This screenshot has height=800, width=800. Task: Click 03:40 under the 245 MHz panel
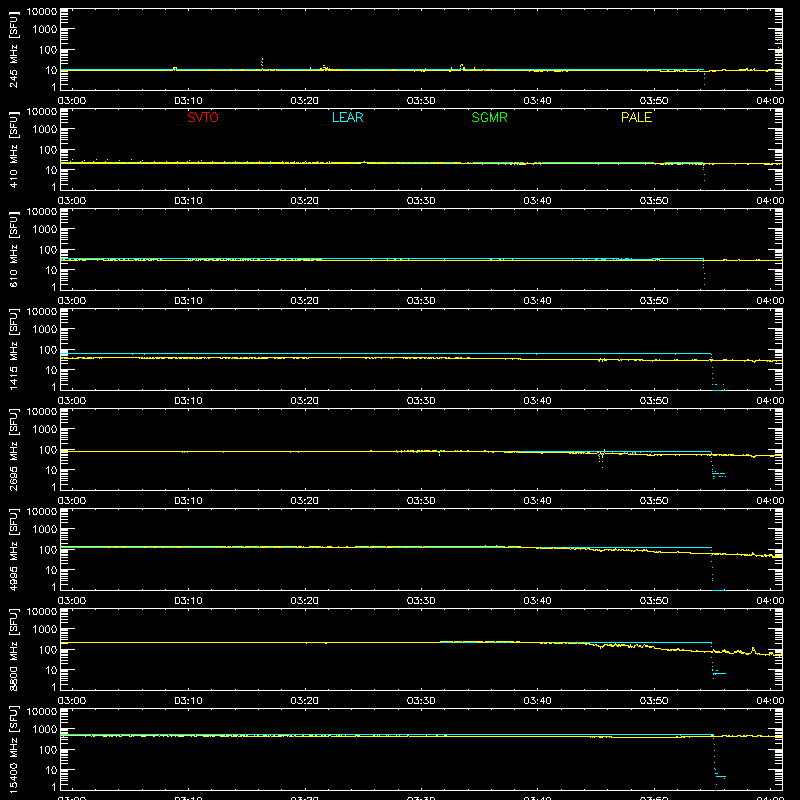click(x=537, y=101)
